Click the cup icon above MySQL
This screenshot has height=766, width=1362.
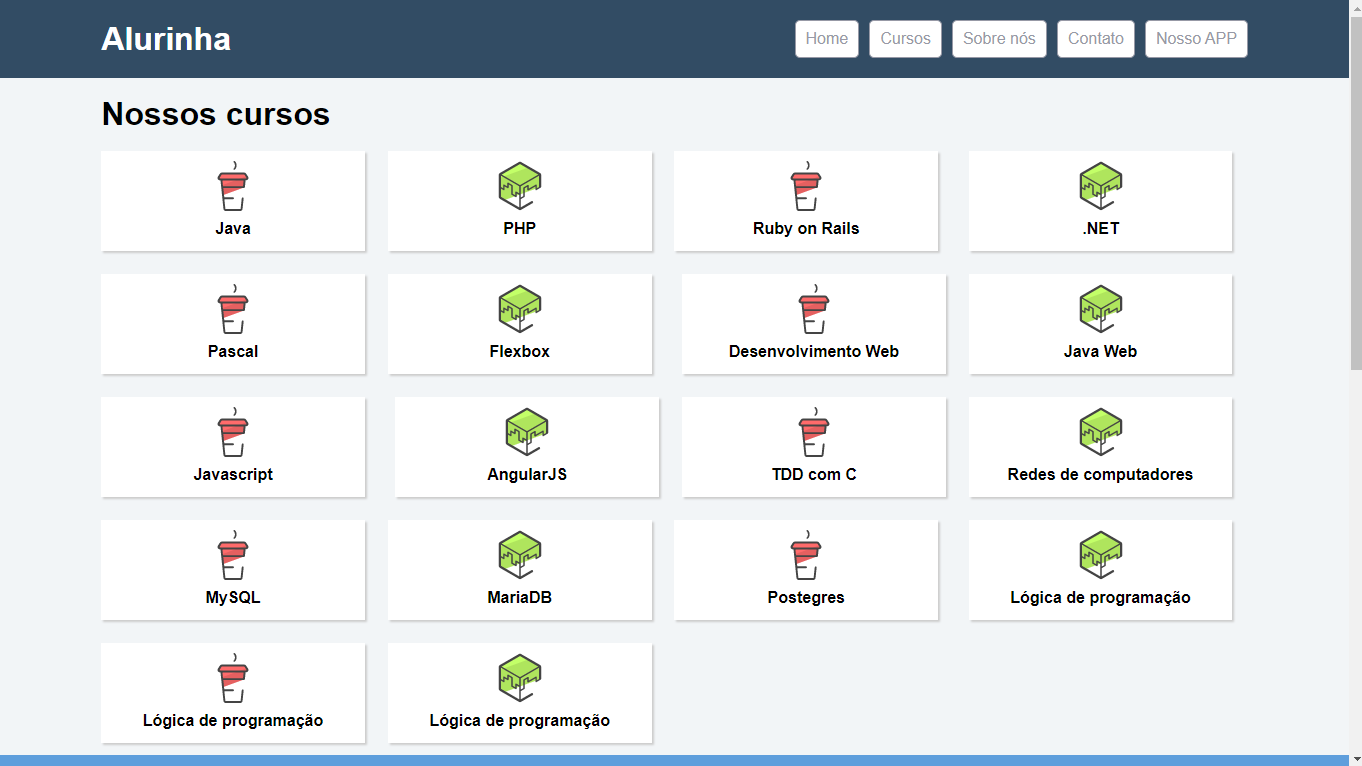point(233,556)
